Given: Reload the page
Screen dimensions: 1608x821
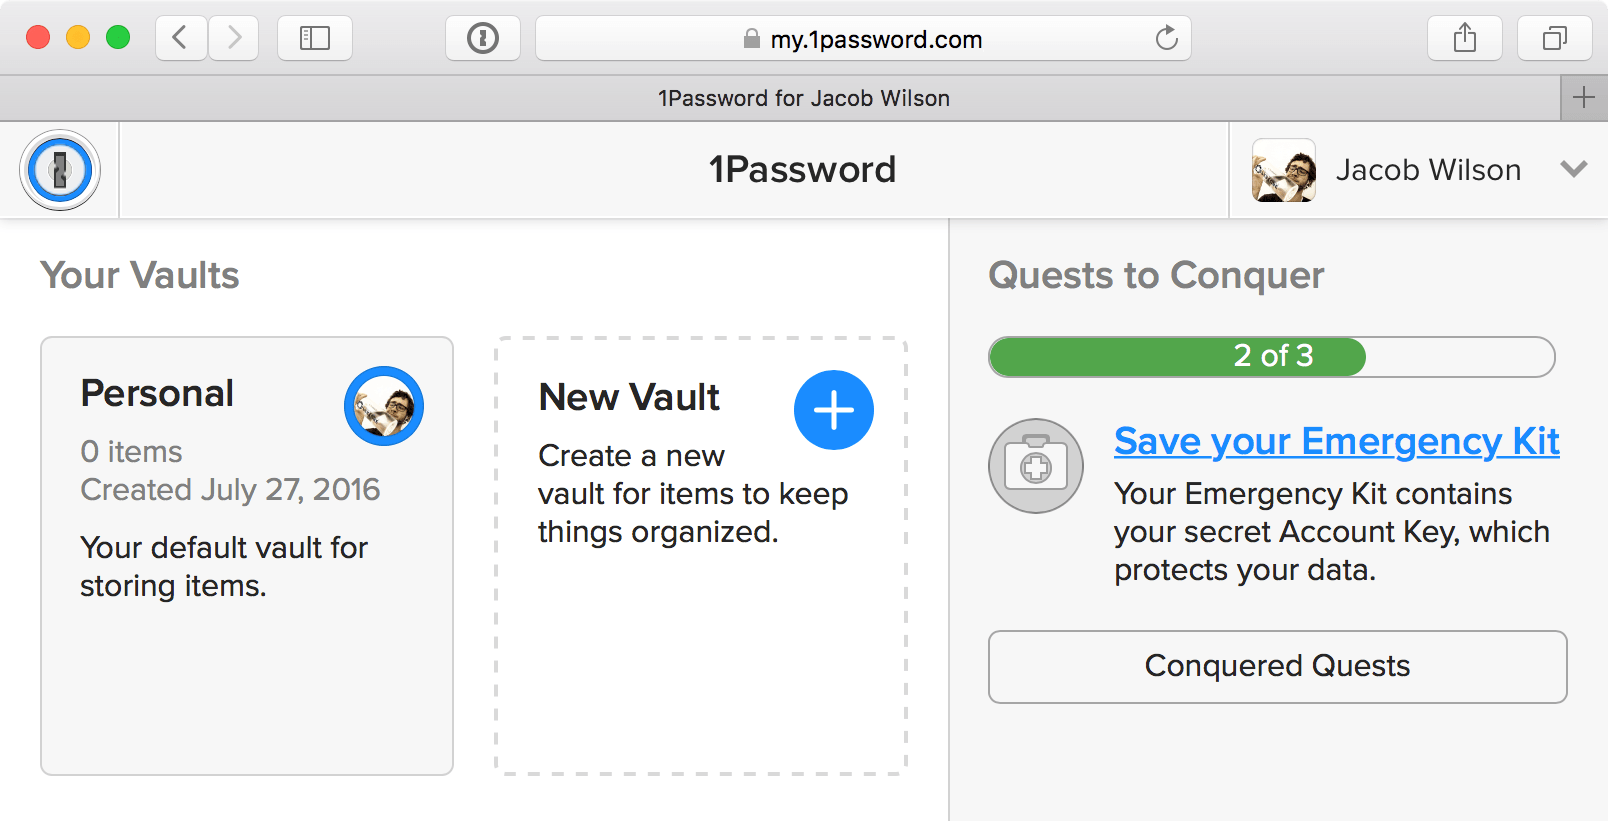Looking at the screenshot, I should point(1166,39).
